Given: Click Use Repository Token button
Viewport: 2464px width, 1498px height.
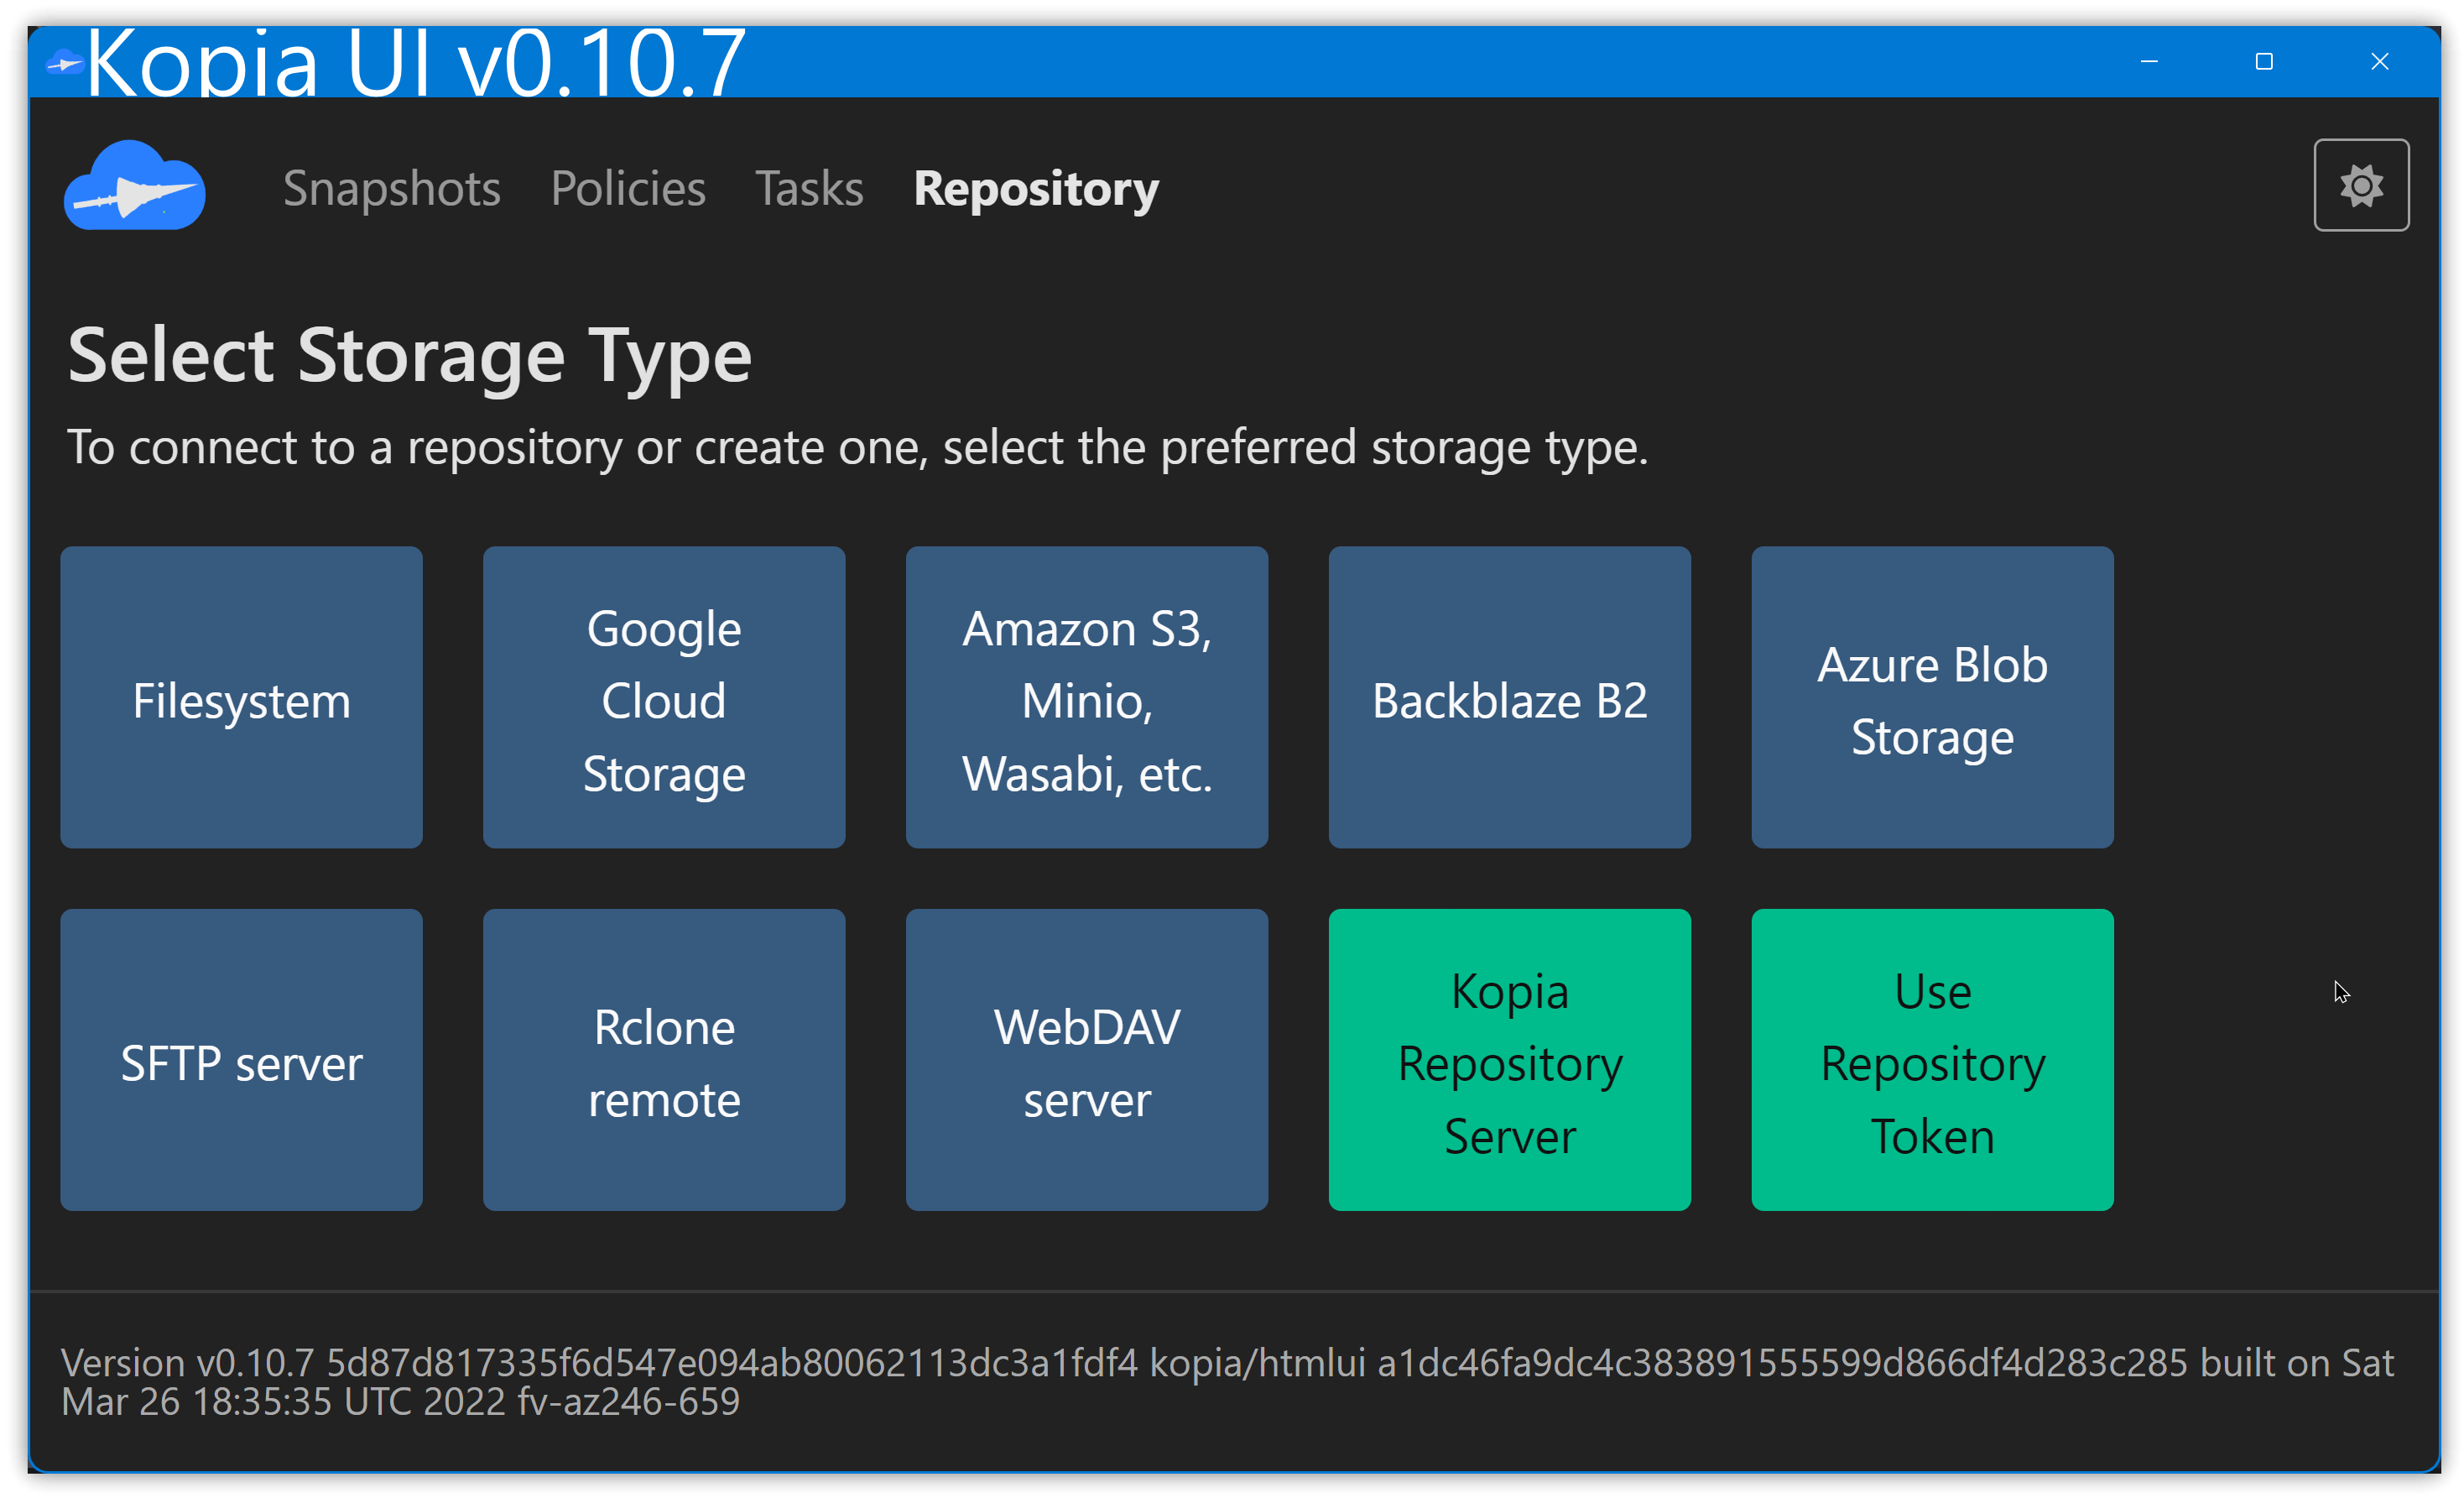Looking at the screenshot, I should tap(1932, 1060).
